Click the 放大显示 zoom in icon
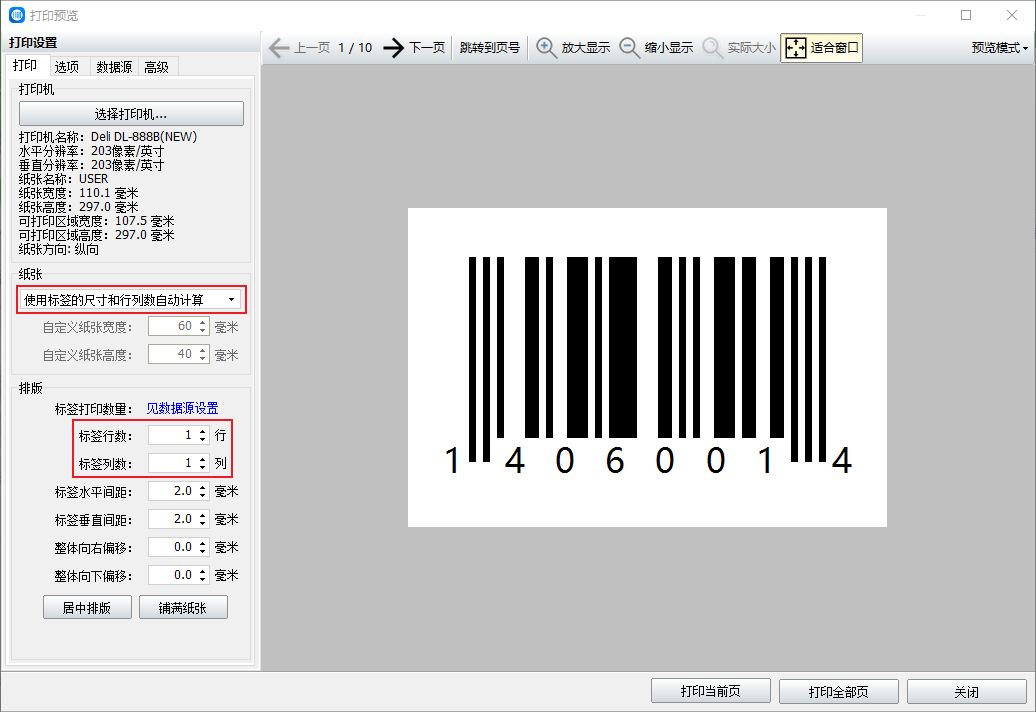This screenshot has width=1036, height=712. tap(546, 48)
